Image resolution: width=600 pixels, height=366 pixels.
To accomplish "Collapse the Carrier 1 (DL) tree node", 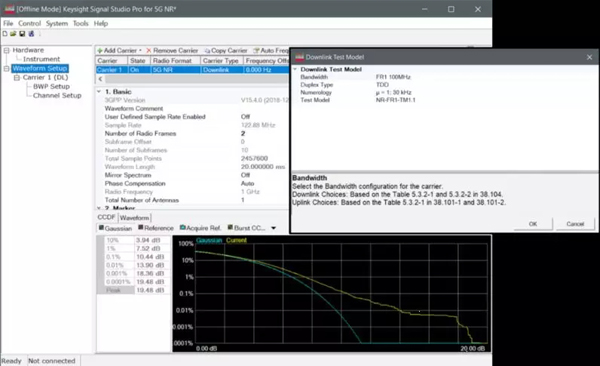I will (x=16, y=78).
